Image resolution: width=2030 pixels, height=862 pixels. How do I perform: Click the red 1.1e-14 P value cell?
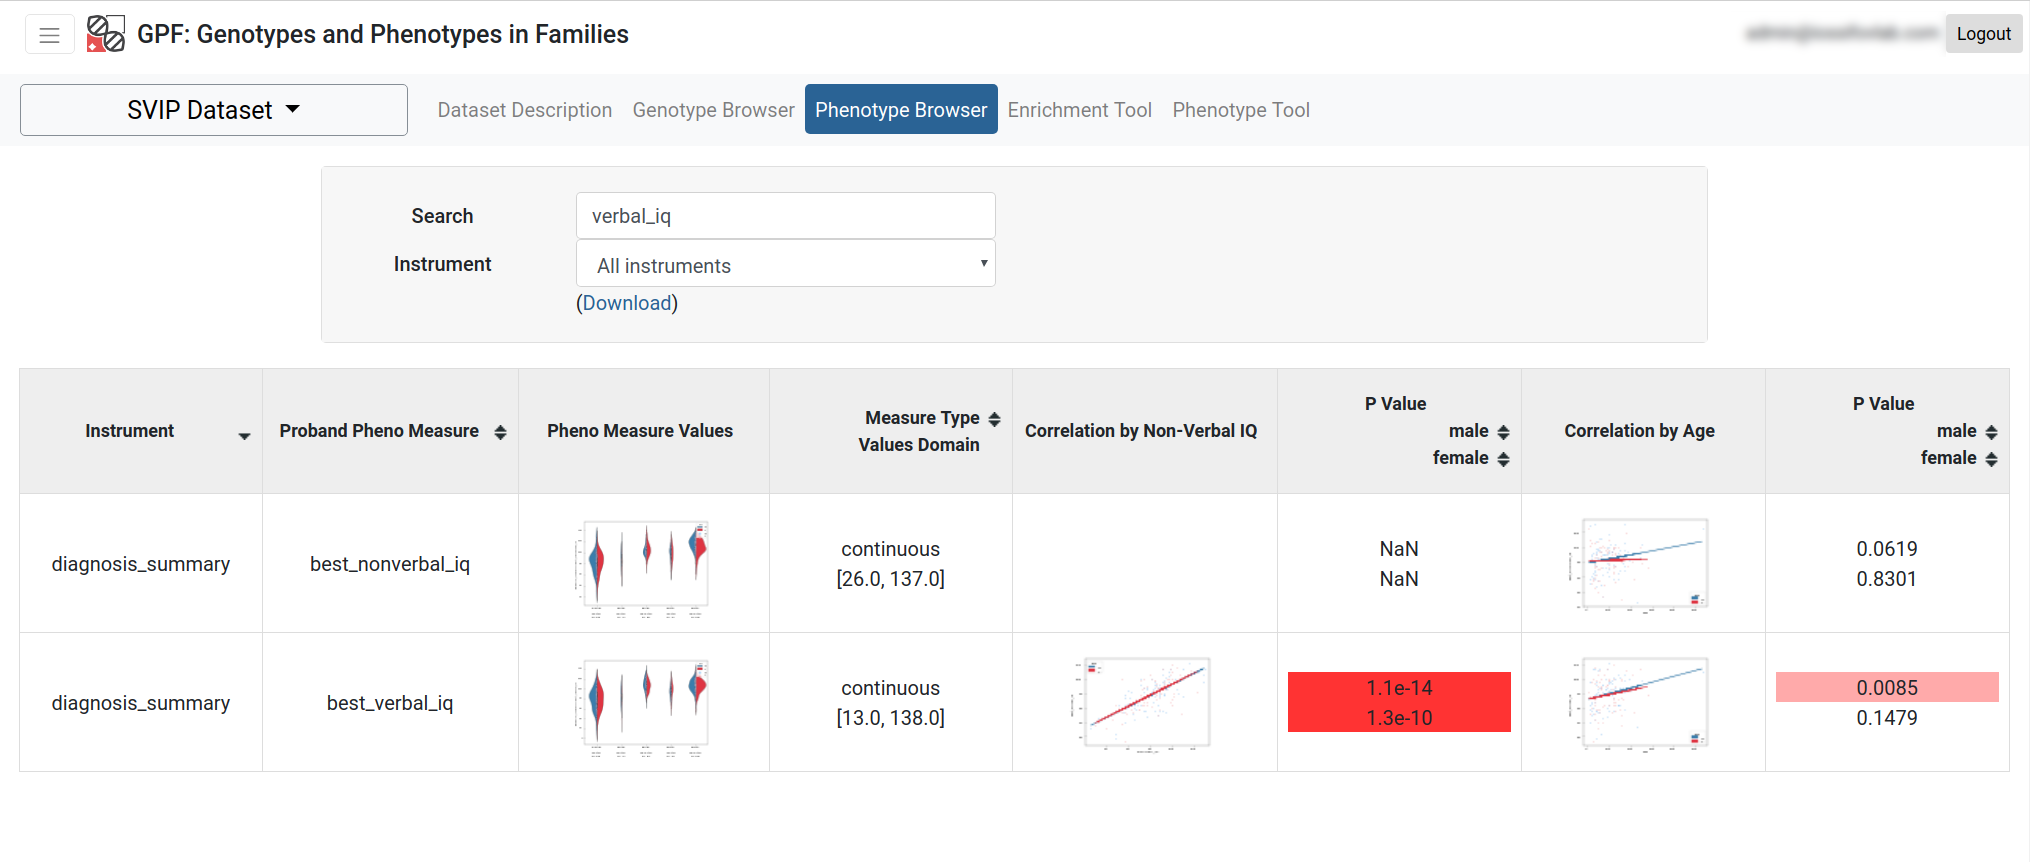tap(1399, 688)
